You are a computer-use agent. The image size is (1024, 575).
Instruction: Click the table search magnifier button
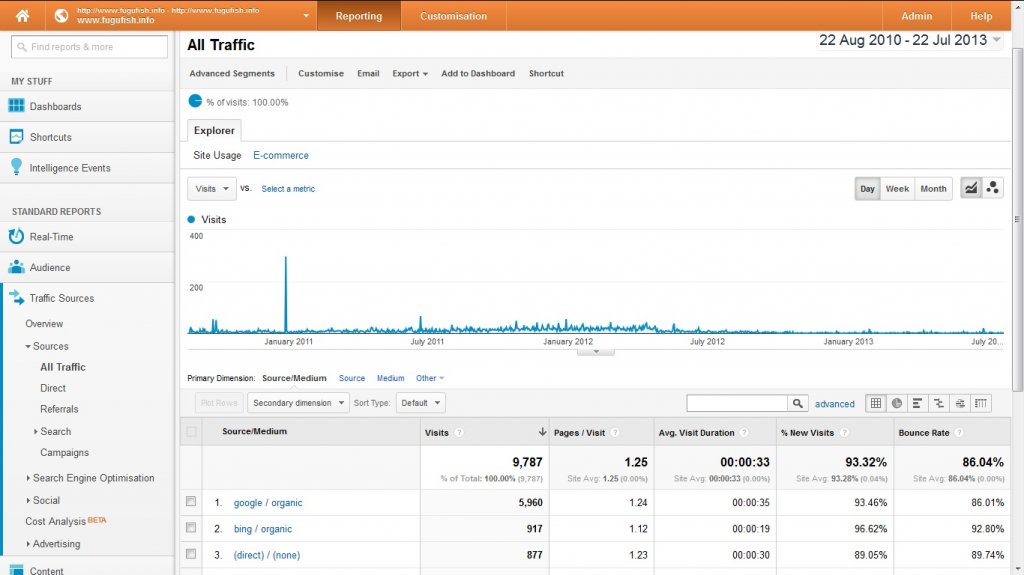click(x=798, y=403)
